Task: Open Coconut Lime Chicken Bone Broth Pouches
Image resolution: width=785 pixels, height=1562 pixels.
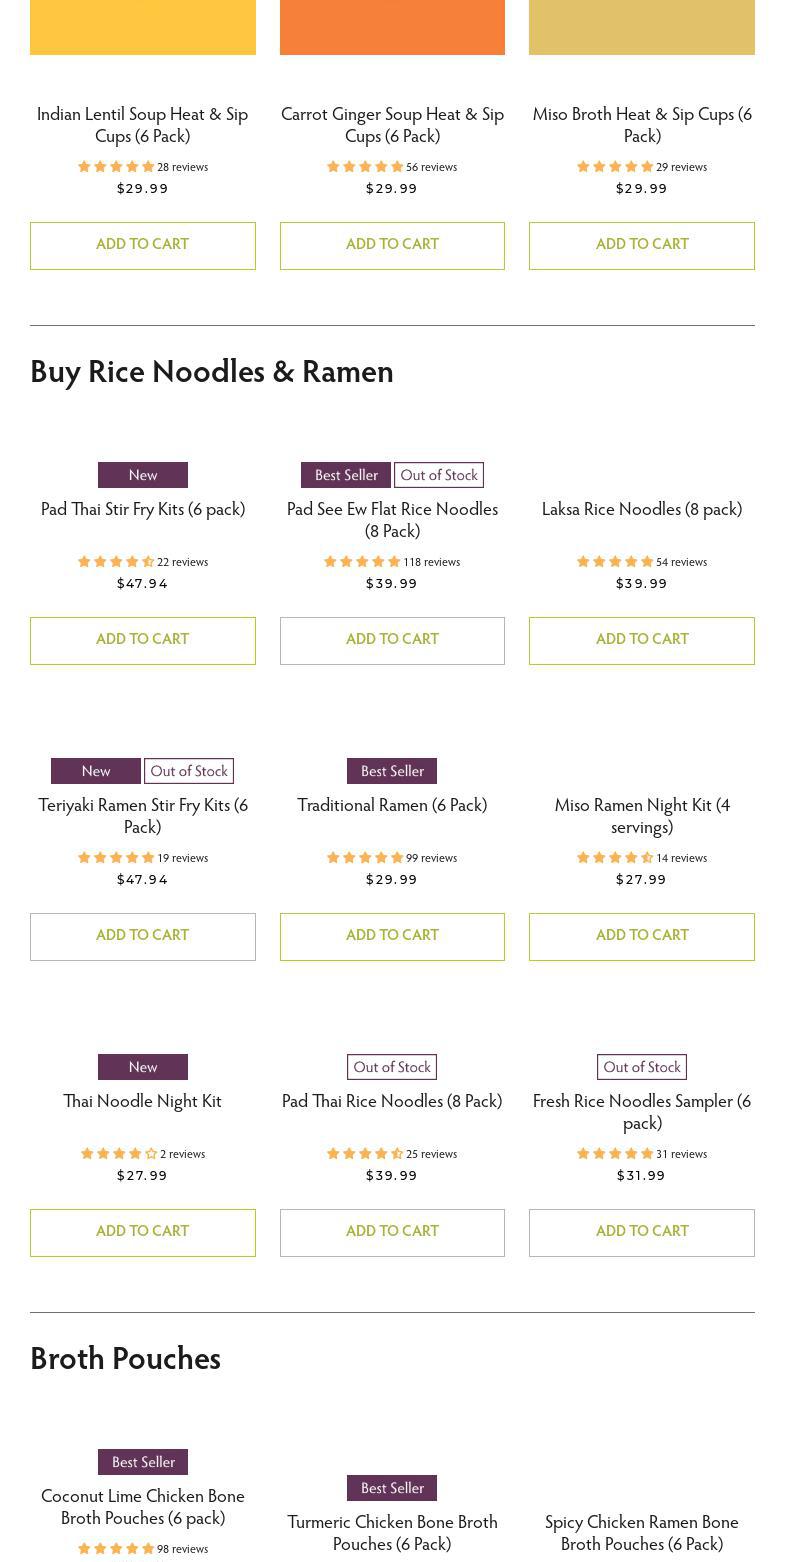Action: 142,1506
